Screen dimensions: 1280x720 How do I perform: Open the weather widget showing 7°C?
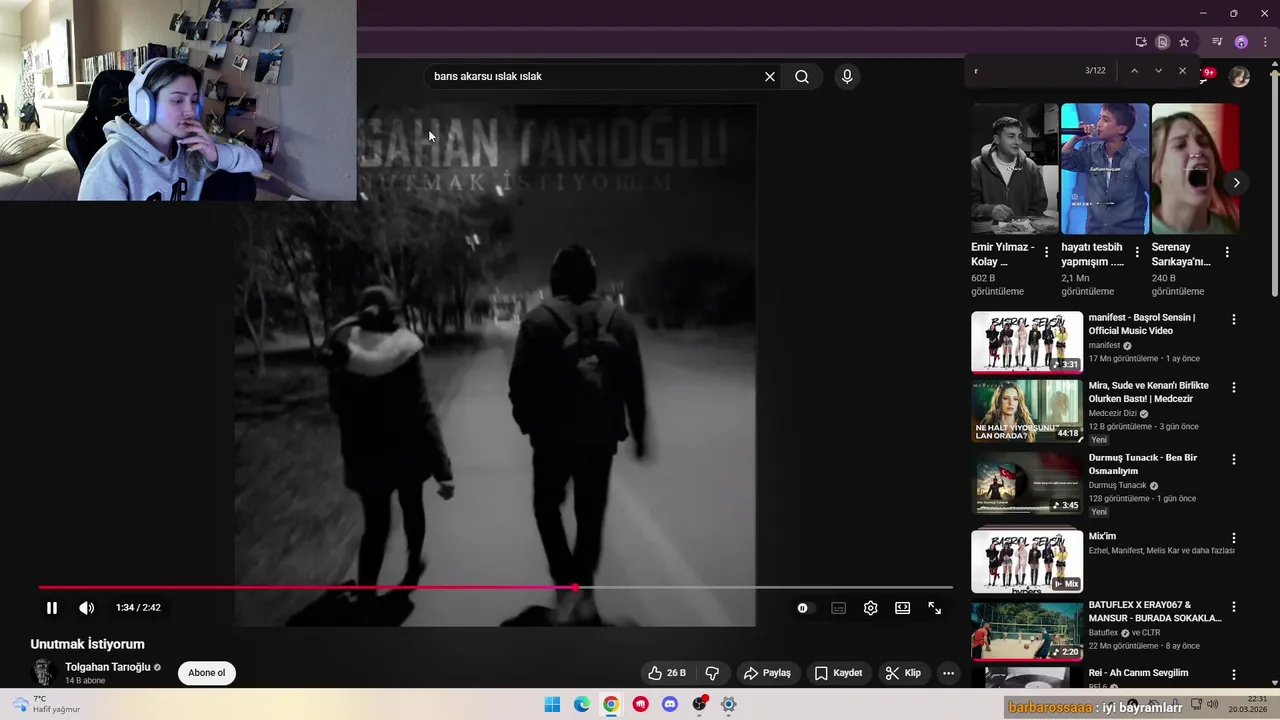click(x=47, y=704)
